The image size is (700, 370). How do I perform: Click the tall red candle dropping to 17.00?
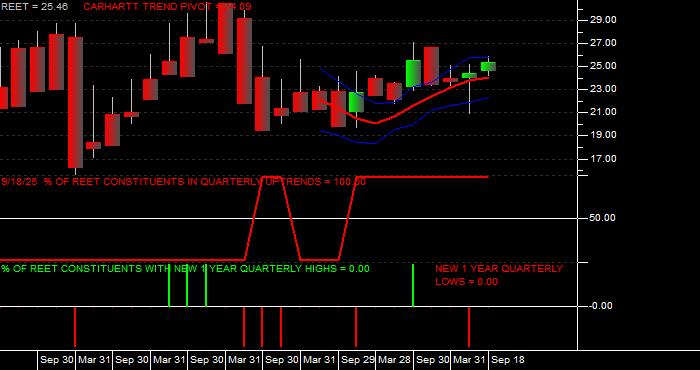(75, 102)
